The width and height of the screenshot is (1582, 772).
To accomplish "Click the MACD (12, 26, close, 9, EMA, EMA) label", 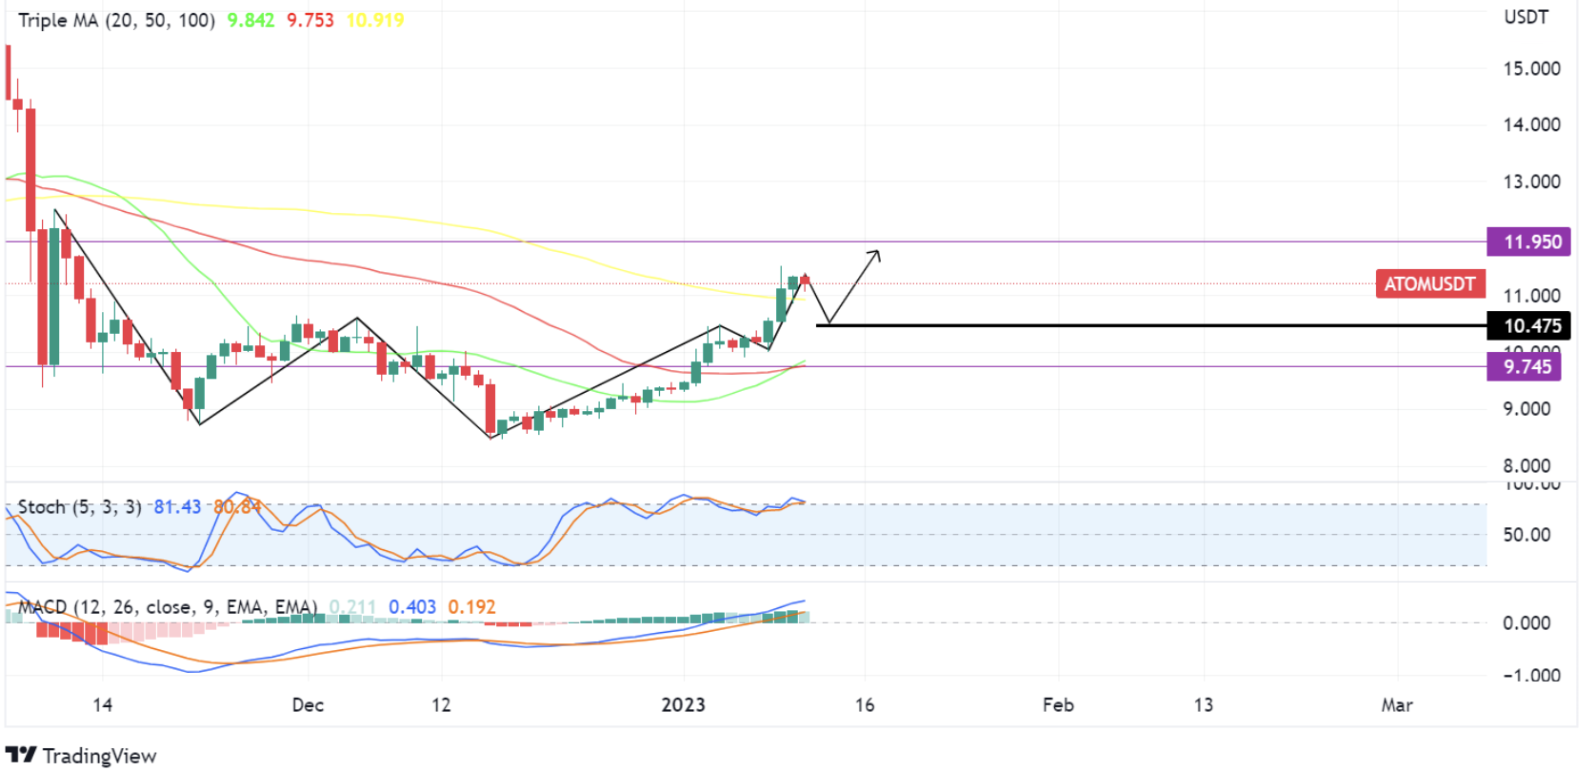I will pos(167,607).
